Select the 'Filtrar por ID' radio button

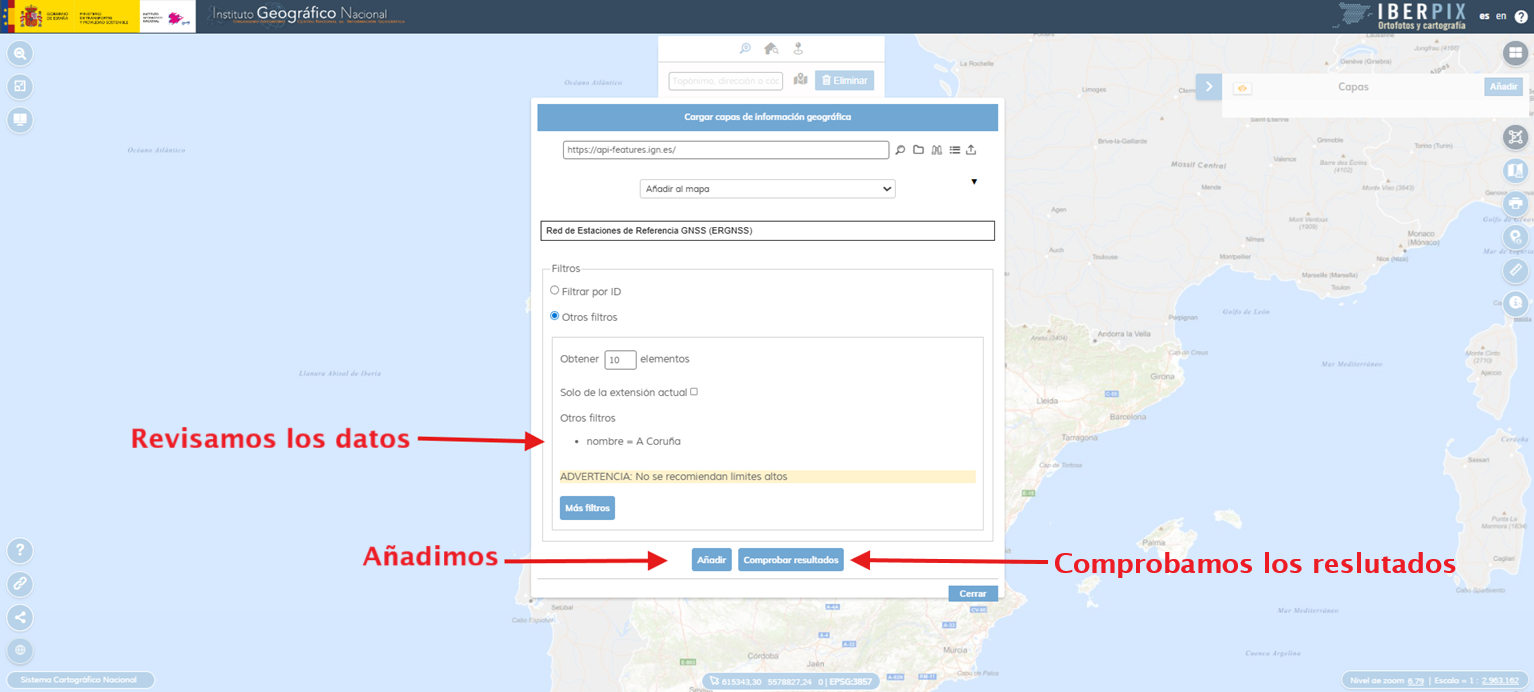tap(555, 290)
